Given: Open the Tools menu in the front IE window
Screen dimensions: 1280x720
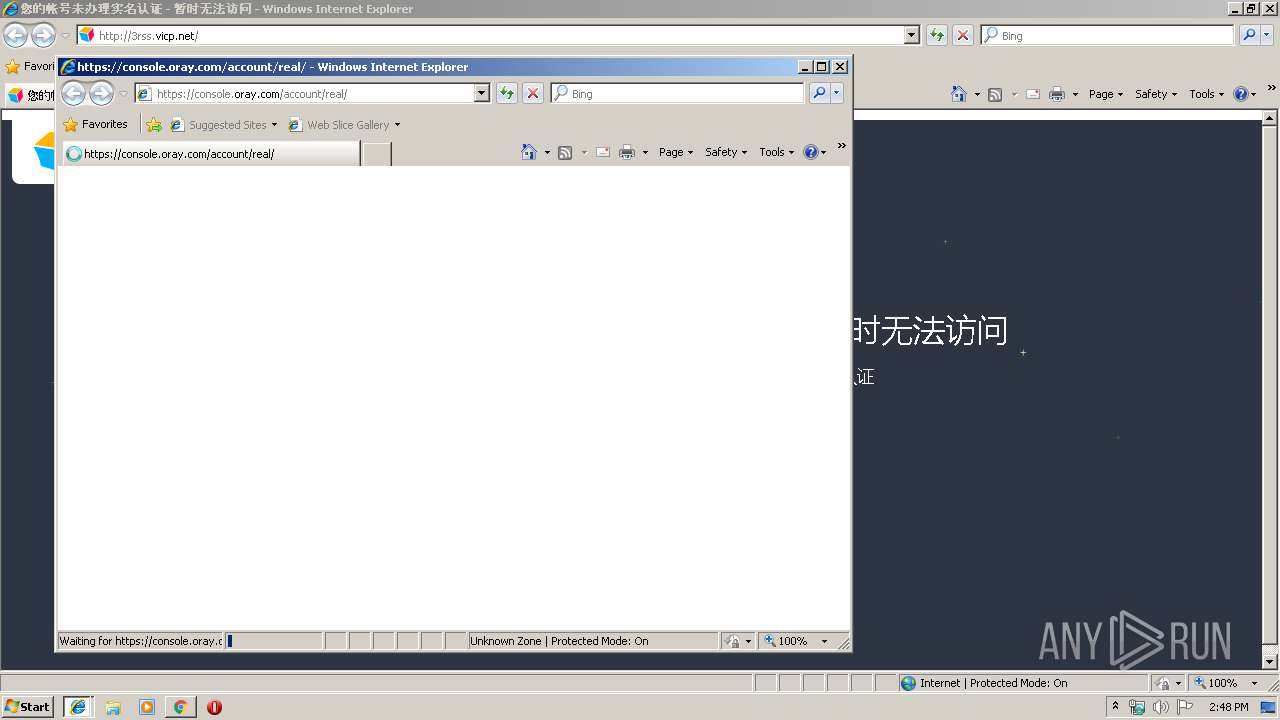Looking at the screenshot, I should 776,152.
